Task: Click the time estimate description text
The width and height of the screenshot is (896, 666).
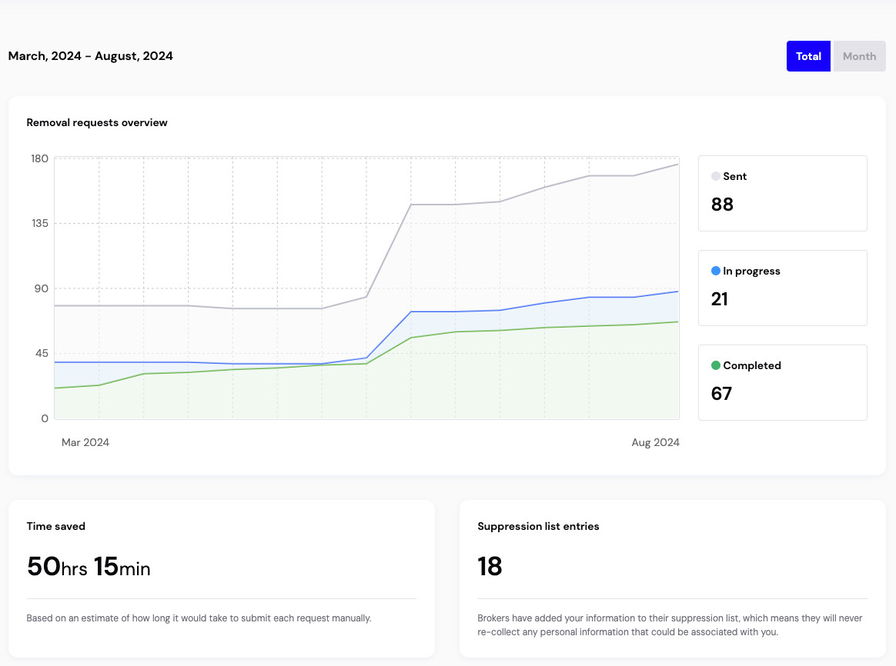Action: coord(199,618)
